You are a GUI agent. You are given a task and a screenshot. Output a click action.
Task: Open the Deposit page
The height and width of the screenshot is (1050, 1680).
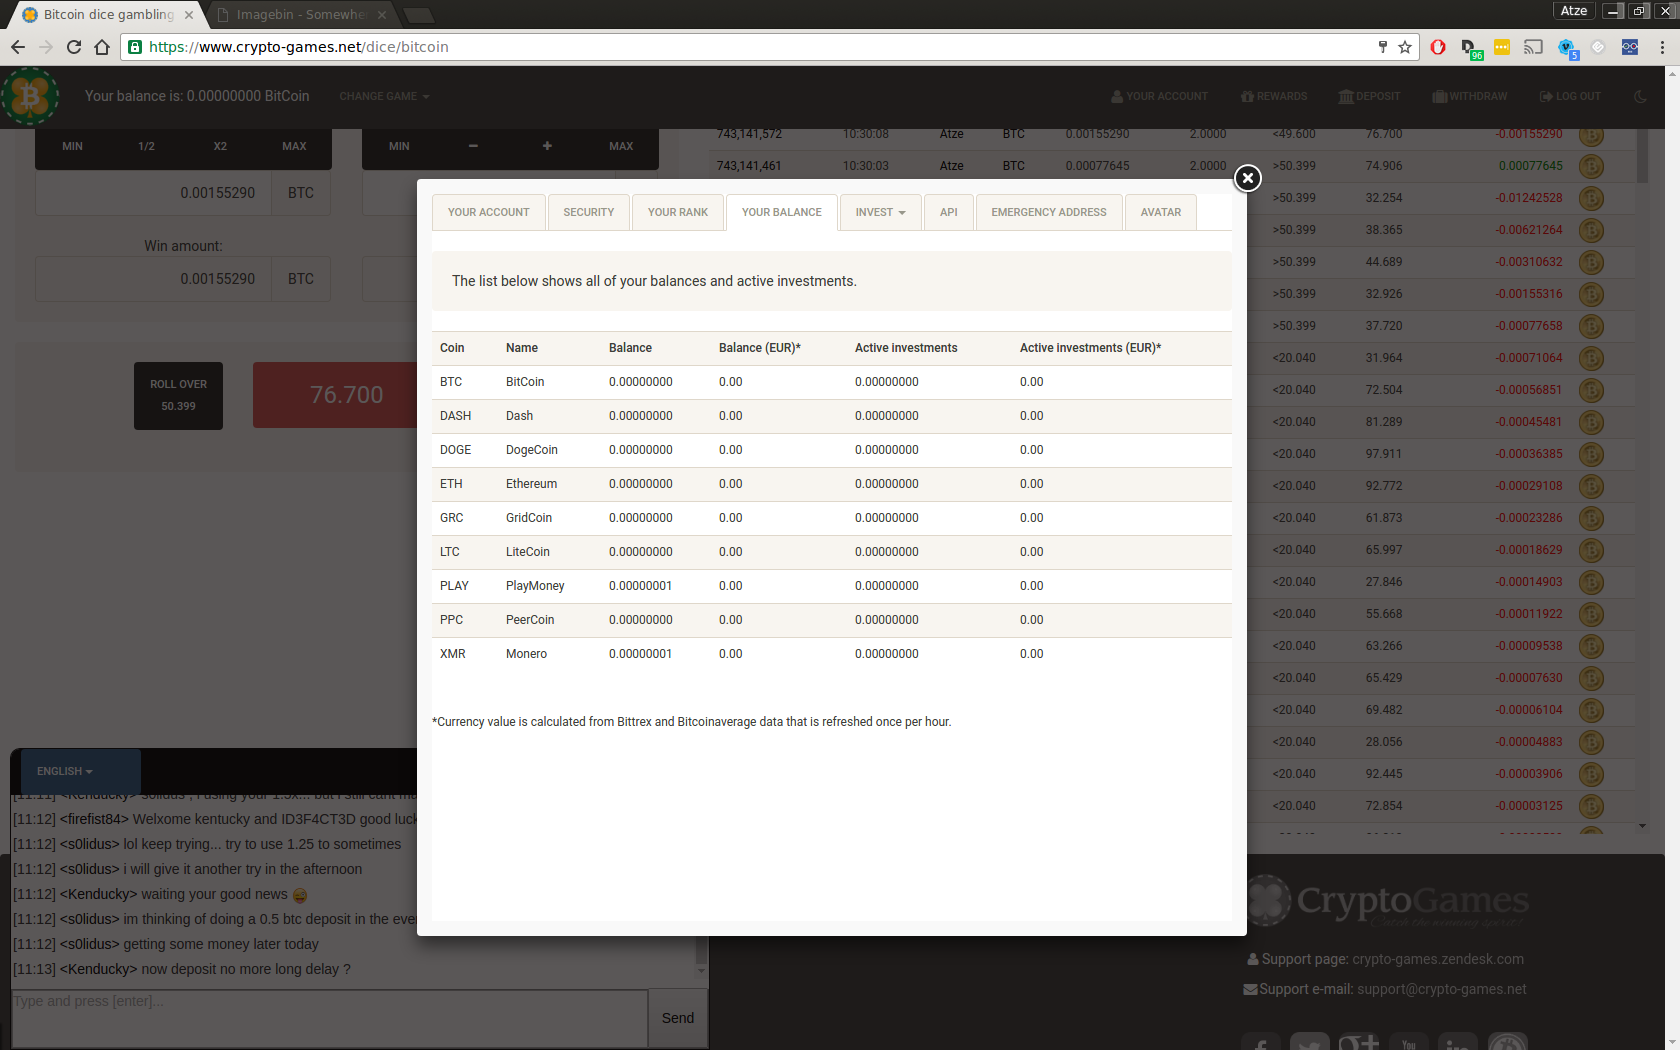[x=1369, y=96]
